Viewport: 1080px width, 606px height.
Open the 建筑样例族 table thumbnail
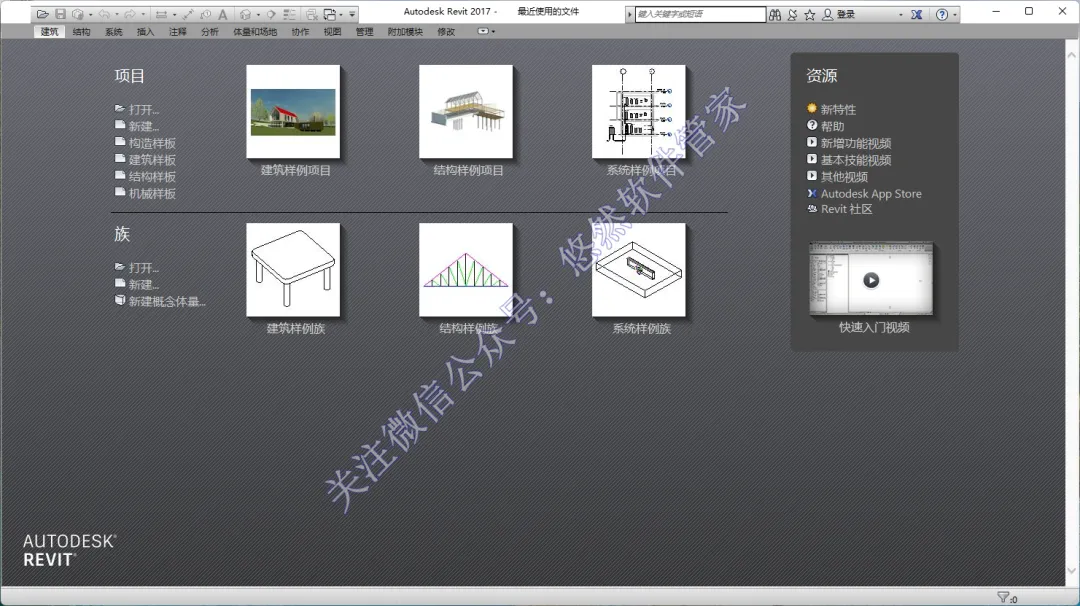click(293, 270)
